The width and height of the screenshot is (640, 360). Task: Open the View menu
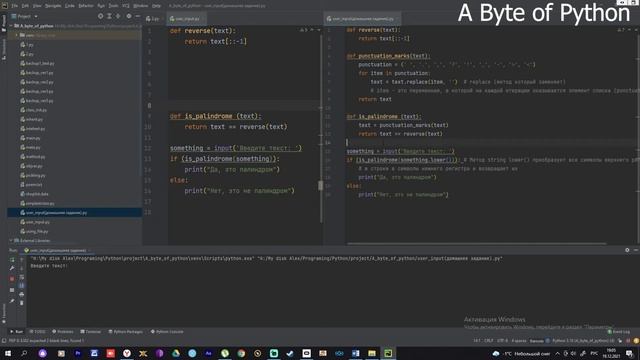click(x=37, y=6)
